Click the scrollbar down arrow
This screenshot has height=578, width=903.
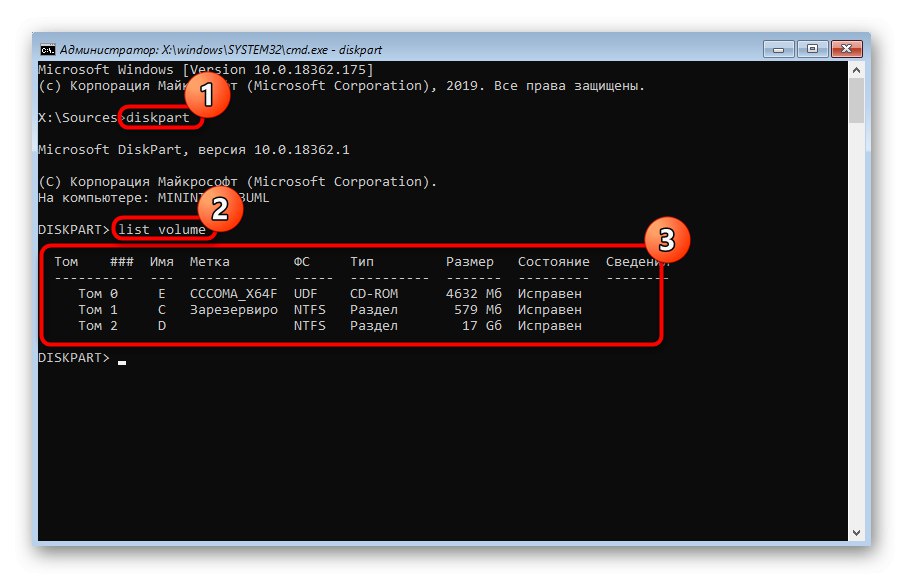[856, 533]
